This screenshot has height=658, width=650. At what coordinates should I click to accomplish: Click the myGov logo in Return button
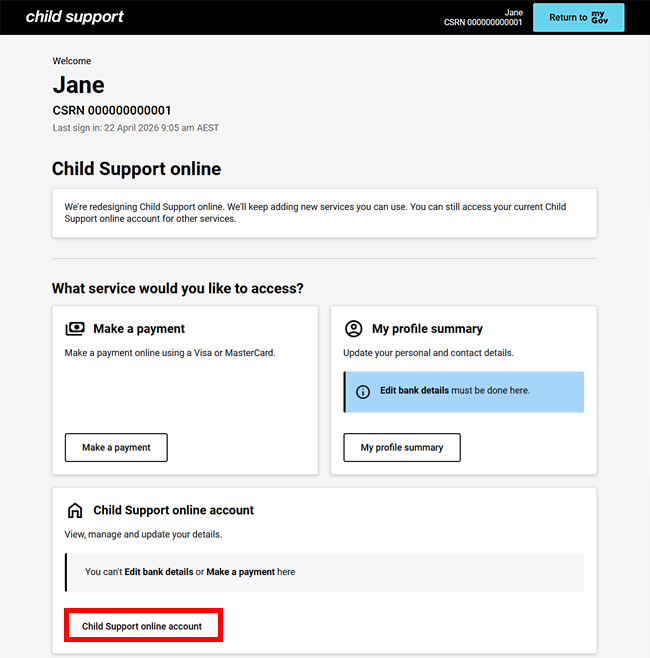[x=600, y=17]
